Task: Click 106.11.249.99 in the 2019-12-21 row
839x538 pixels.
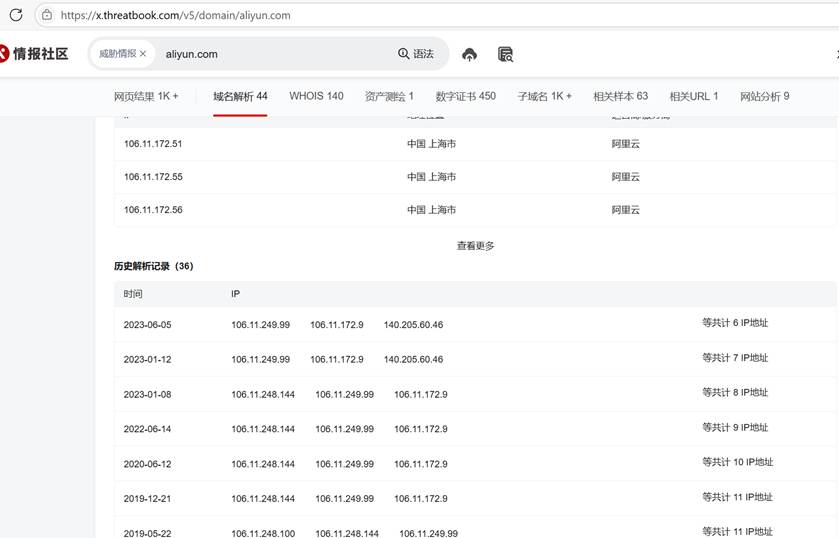Action: (x=345, y=499)
